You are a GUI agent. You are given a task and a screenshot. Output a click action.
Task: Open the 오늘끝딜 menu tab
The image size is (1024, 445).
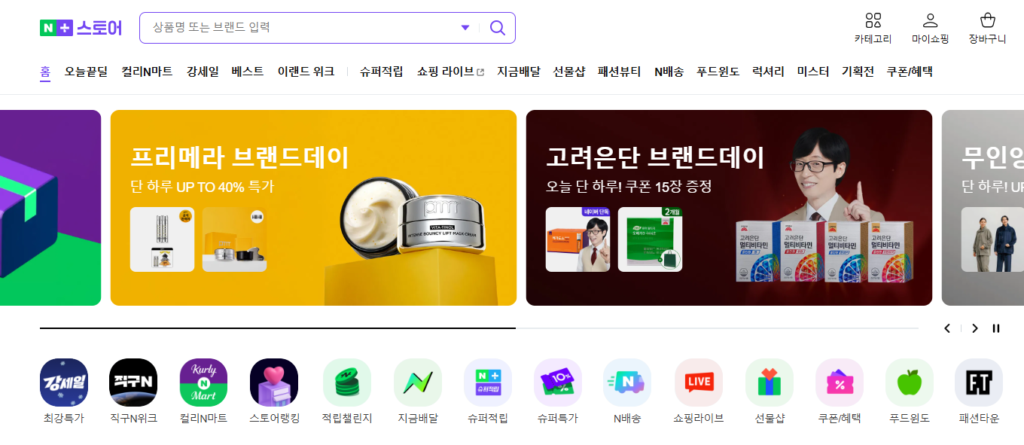pos(86,72)
